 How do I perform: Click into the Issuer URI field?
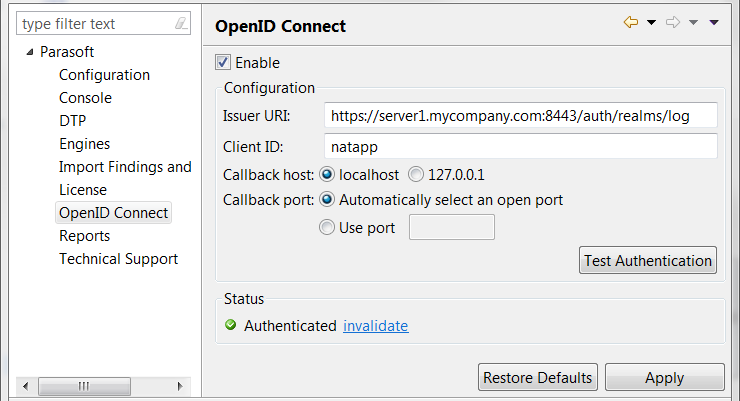(521, 116)
